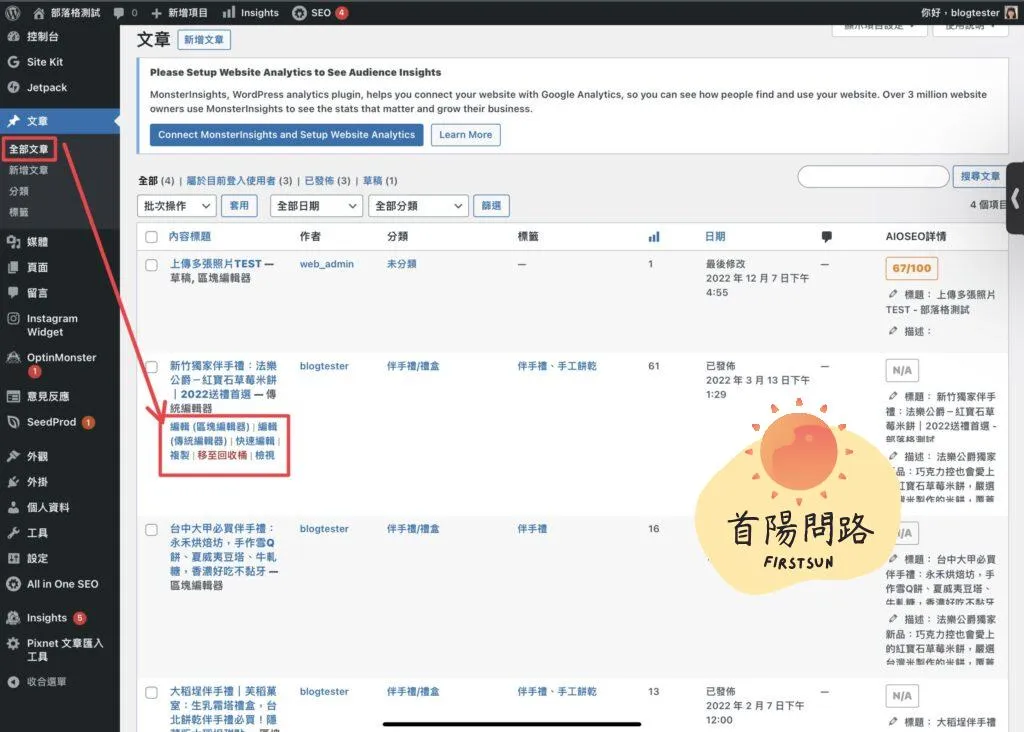This screenshot has width=1024, height=732.
Task: Open the comments bubble icon in admin bar
Action: 120,13
